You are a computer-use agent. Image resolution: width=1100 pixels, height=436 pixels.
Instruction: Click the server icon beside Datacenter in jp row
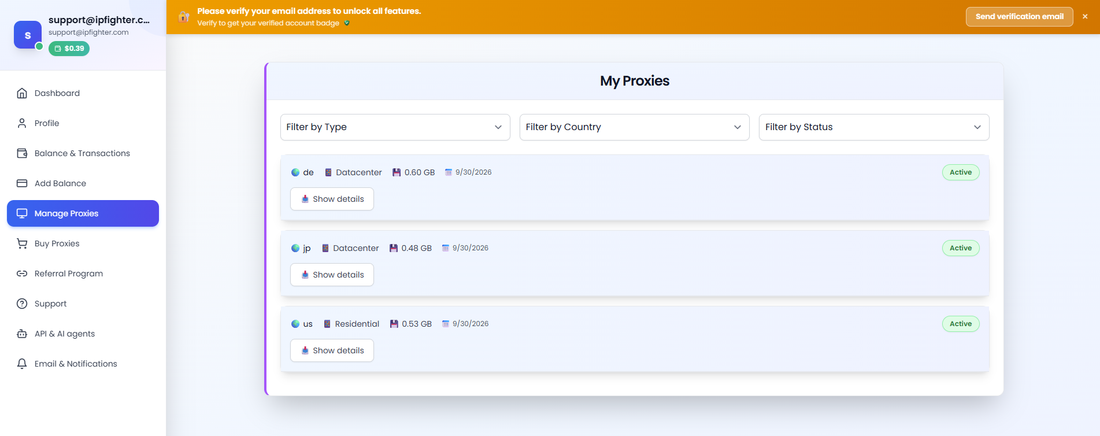[x=325, y=248]
